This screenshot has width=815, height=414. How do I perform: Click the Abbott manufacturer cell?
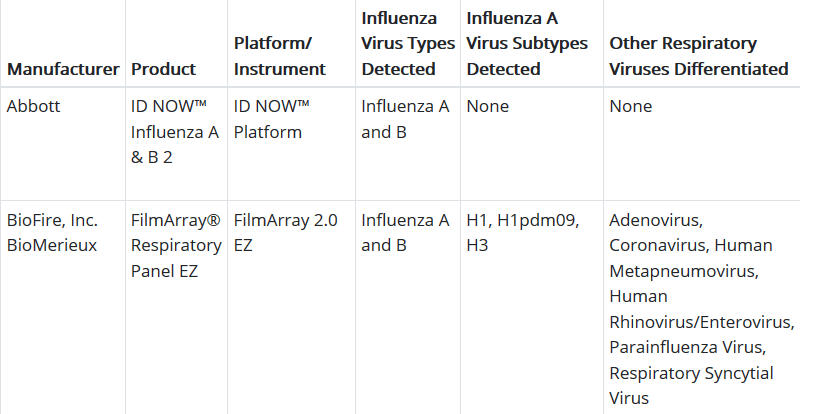pyautogui.click(x=34, y=106)
